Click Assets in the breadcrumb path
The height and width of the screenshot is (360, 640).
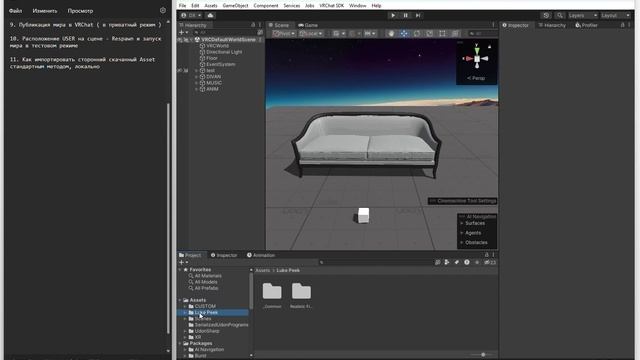(262, 270)
